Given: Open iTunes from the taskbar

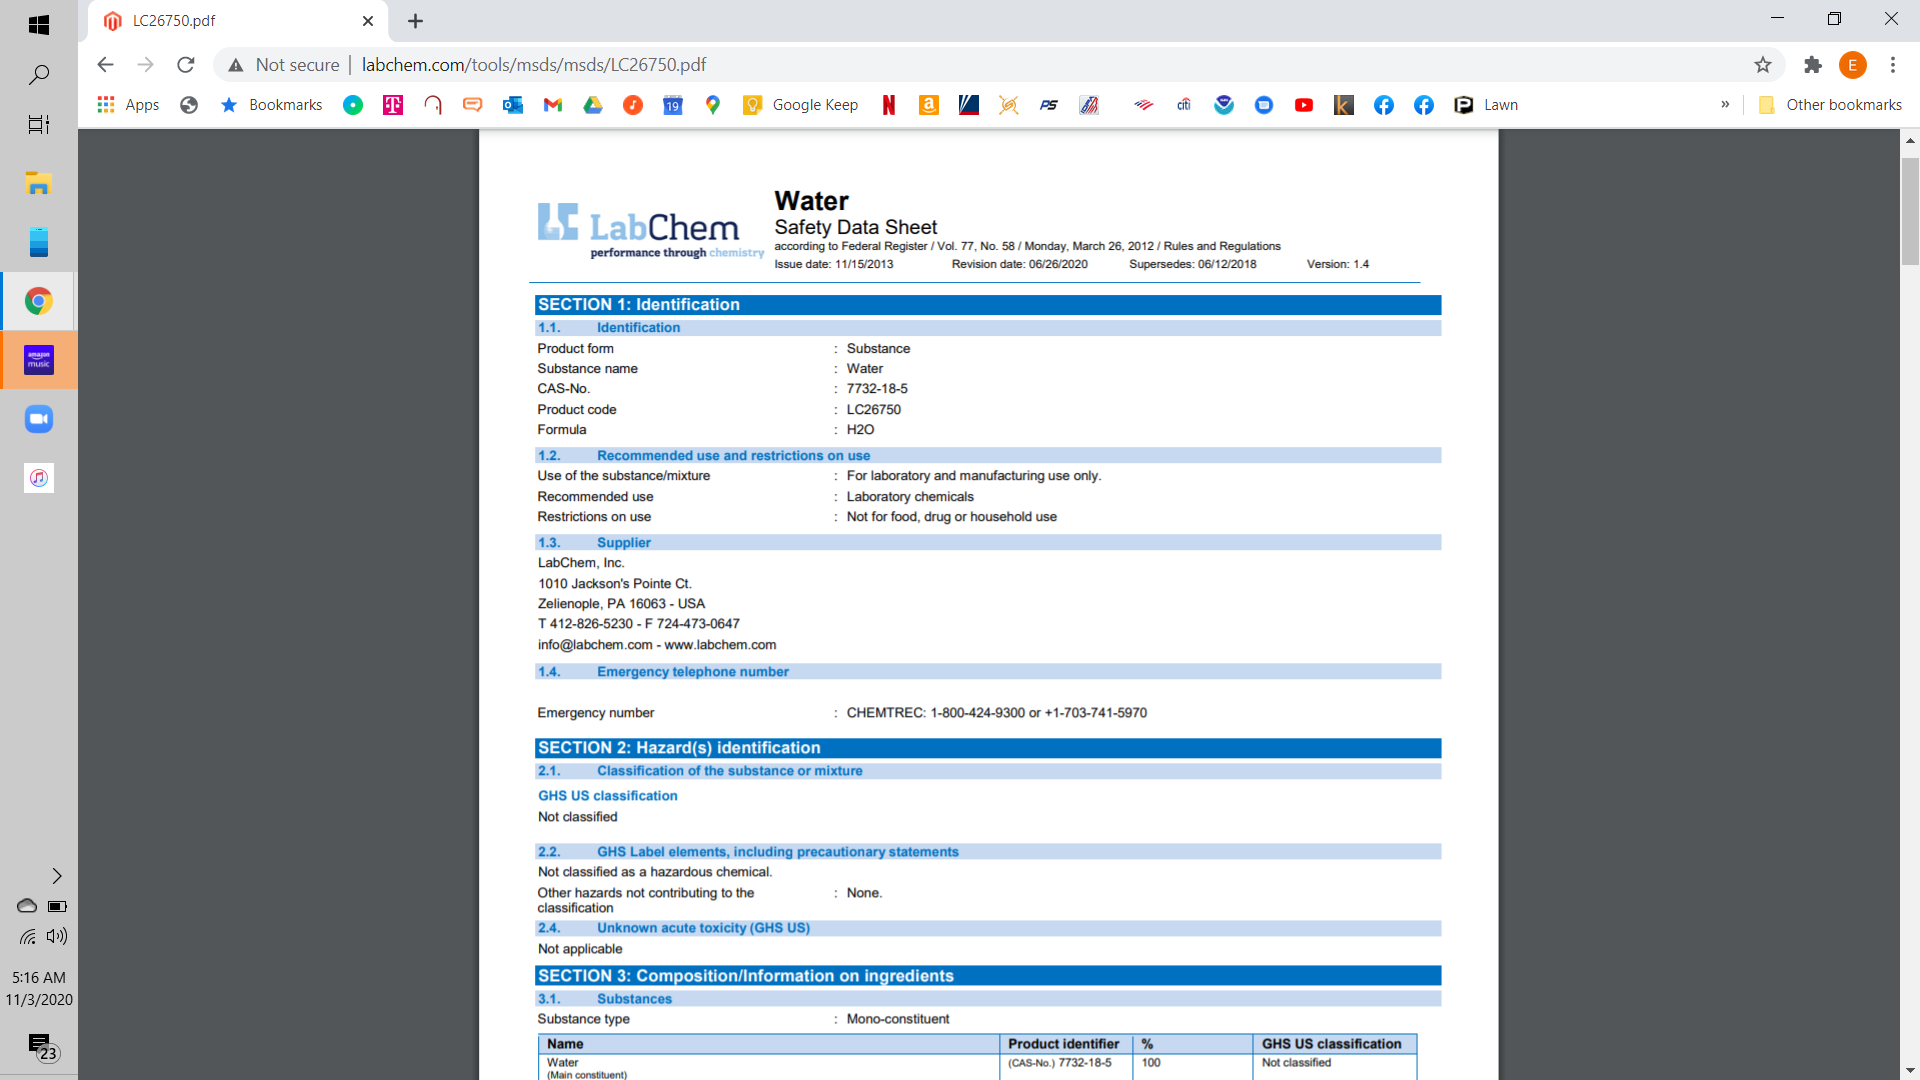Looking at the screenshot, I should [x=39, y=478].
